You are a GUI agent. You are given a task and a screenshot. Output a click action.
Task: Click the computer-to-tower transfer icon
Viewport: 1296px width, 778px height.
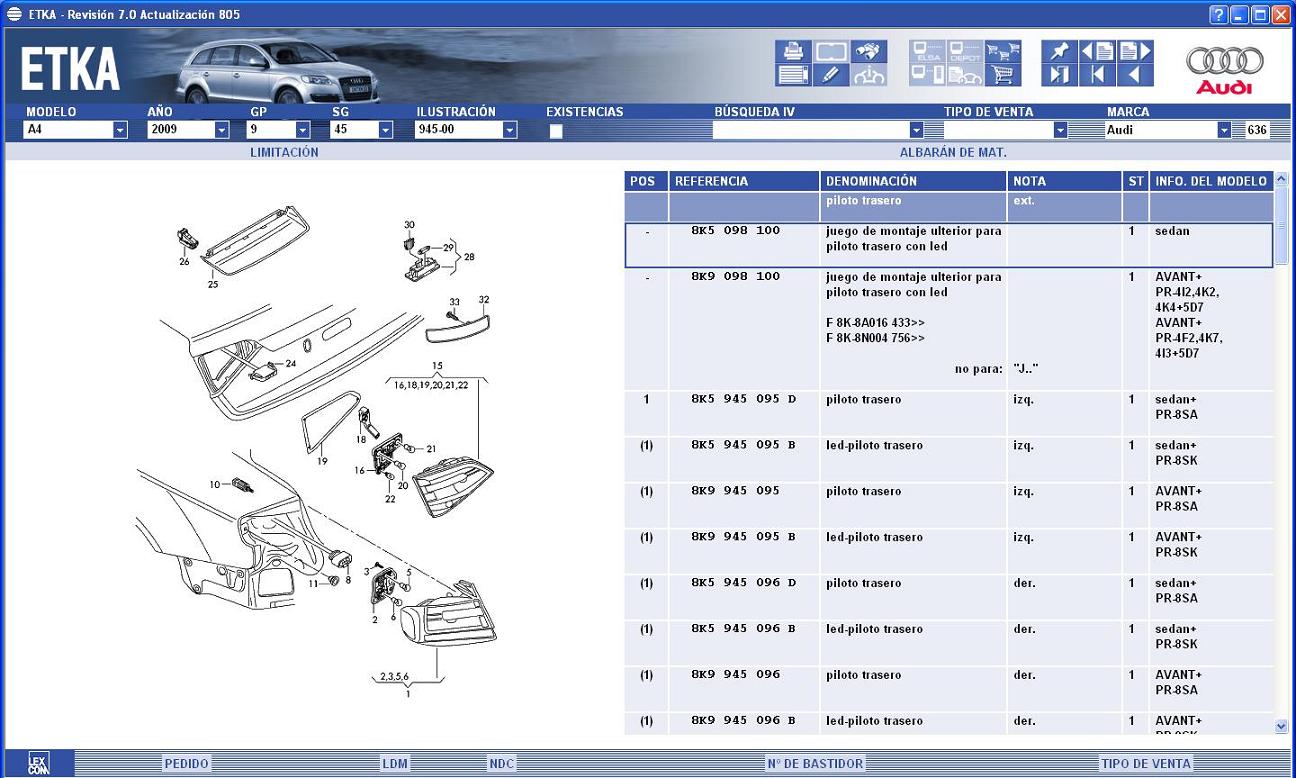[927, 75]
